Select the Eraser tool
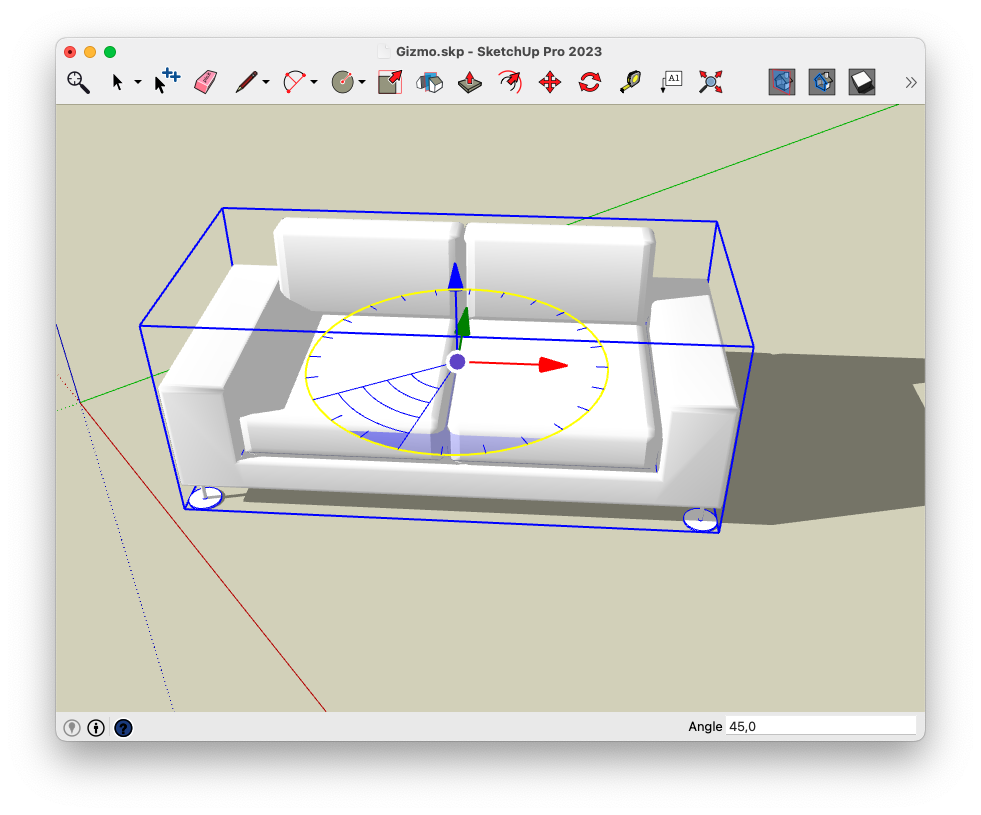Viewport: 981px width, 815px height. (x=205, y=82)
